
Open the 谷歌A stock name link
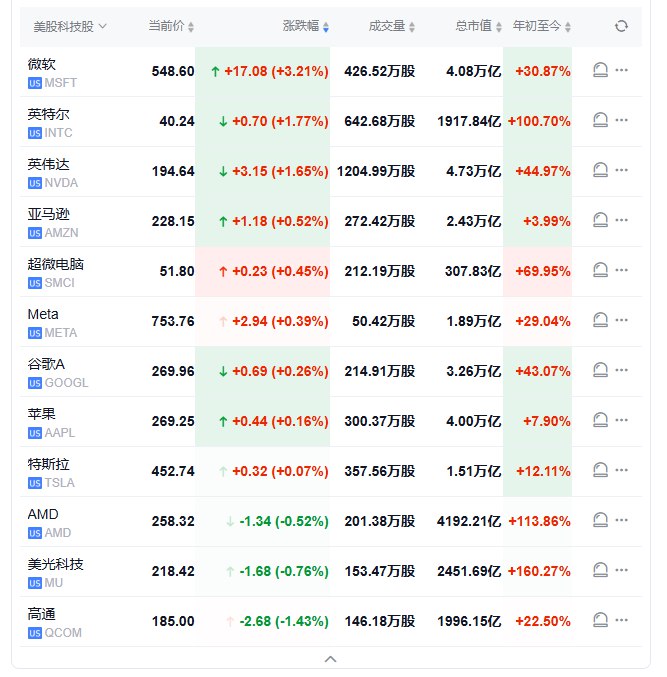coord(46,364)
